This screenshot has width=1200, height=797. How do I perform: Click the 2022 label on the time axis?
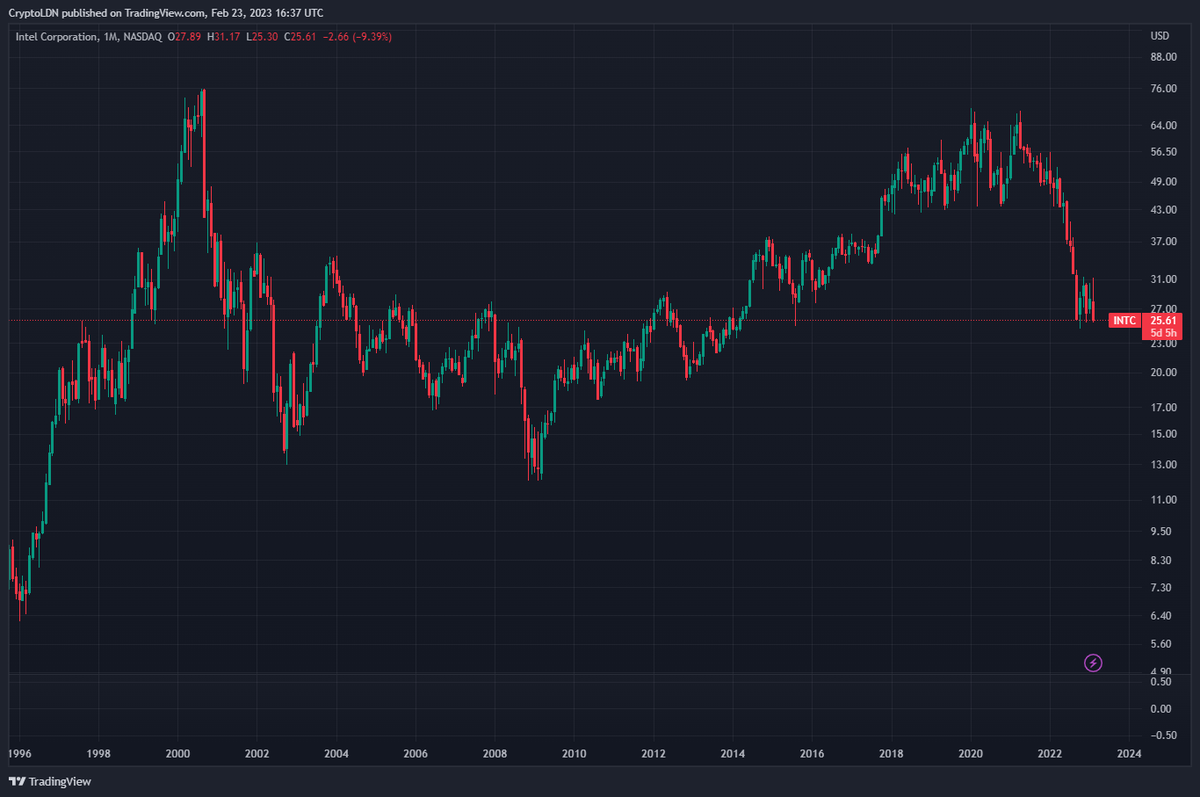click(1051, 754)
